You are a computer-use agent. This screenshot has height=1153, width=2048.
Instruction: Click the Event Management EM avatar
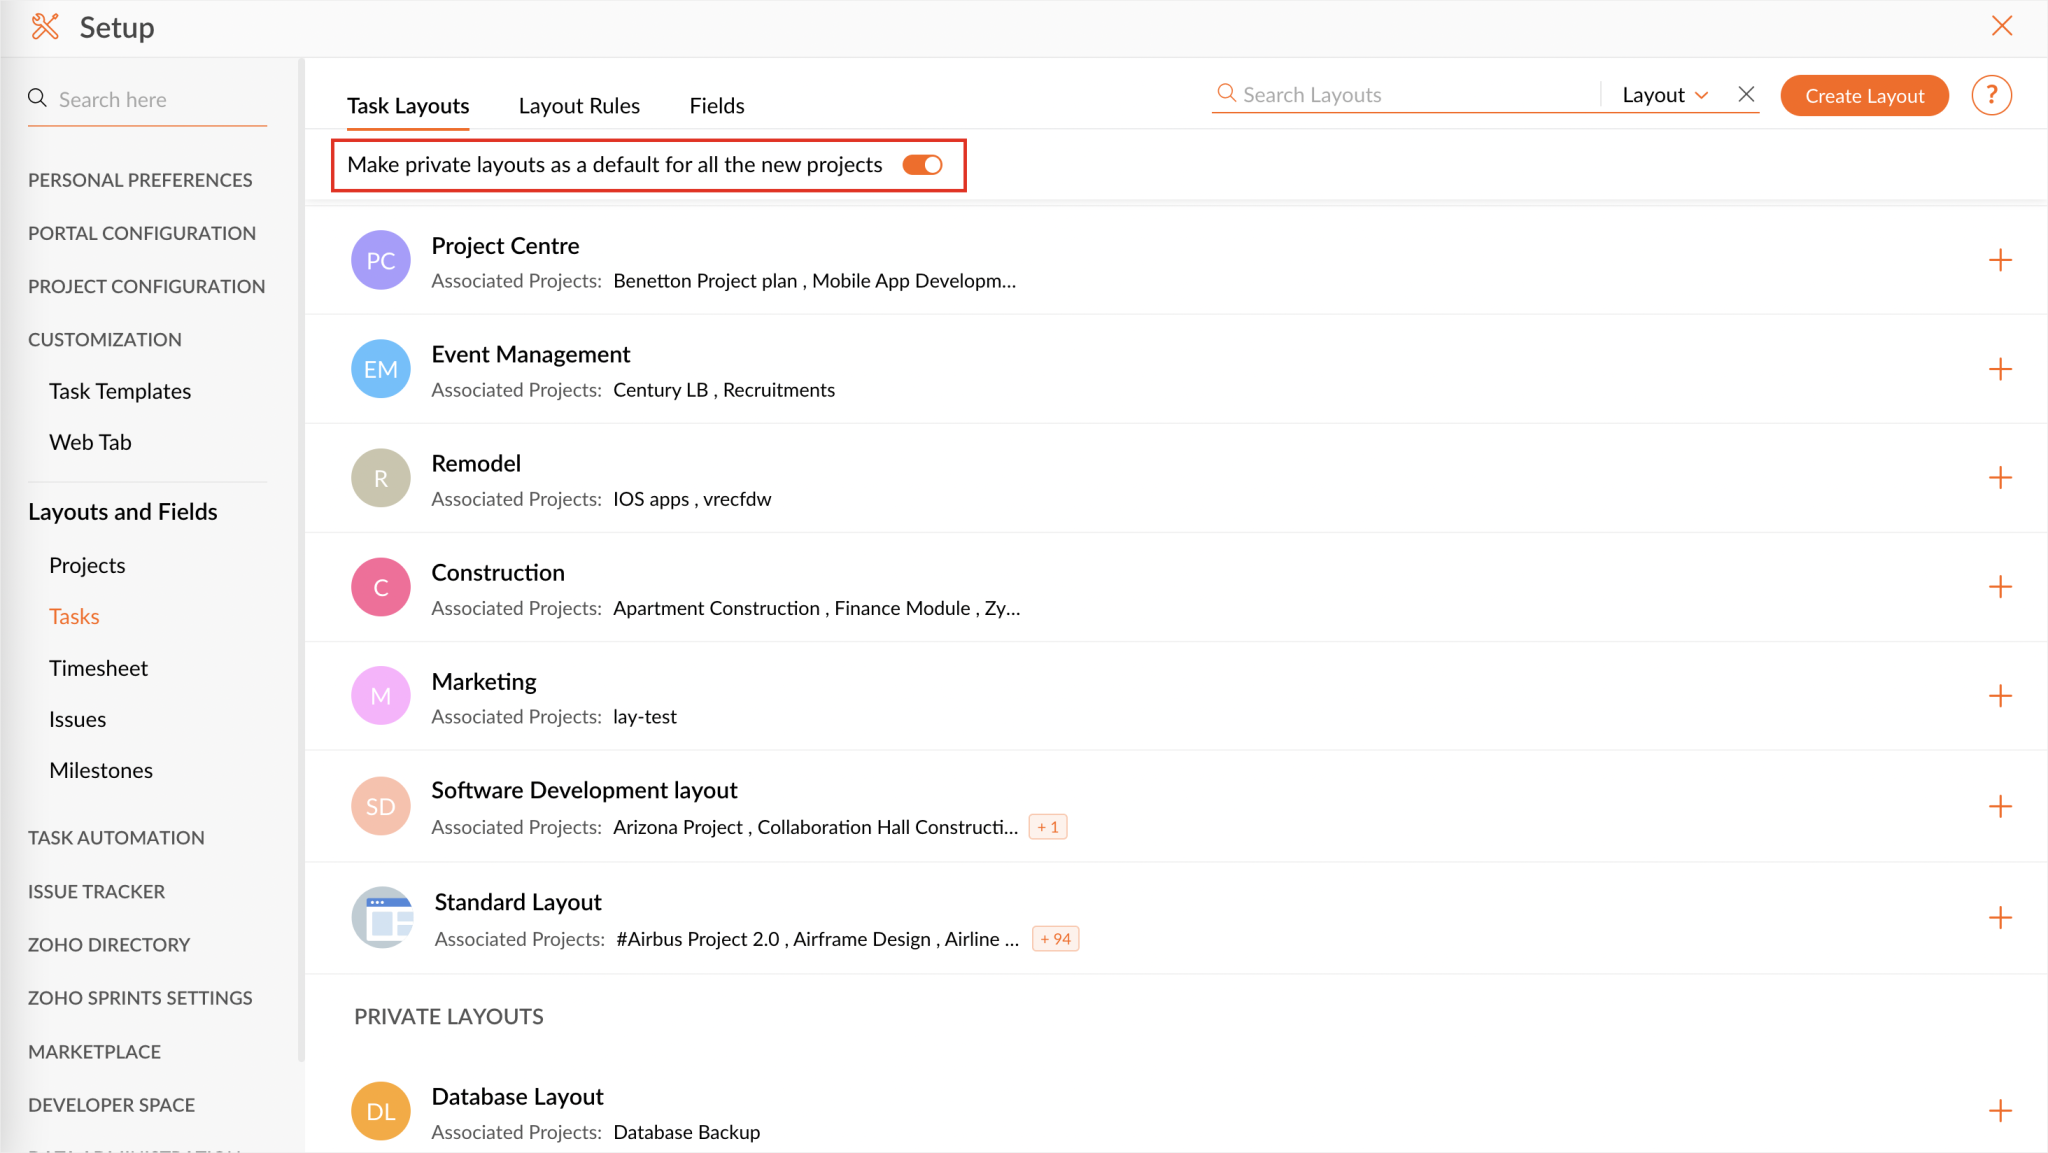click(380, 368)
